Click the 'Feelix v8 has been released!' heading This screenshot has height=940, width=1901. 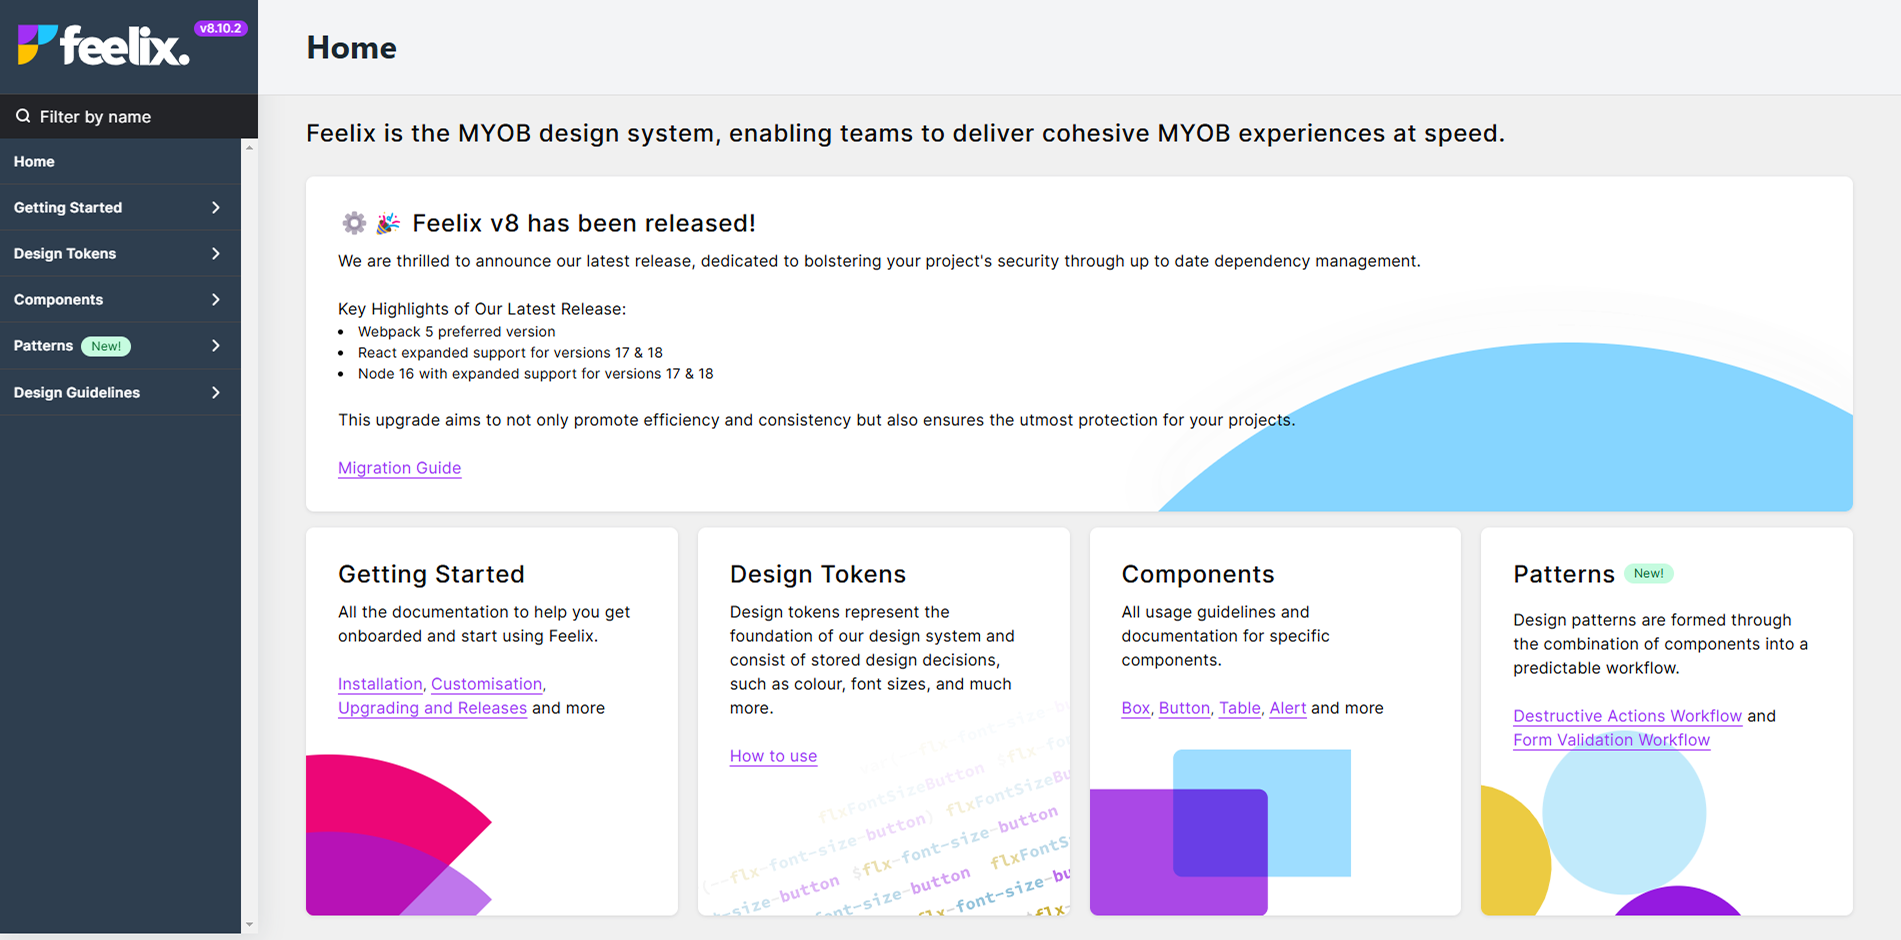pos(584,223)
